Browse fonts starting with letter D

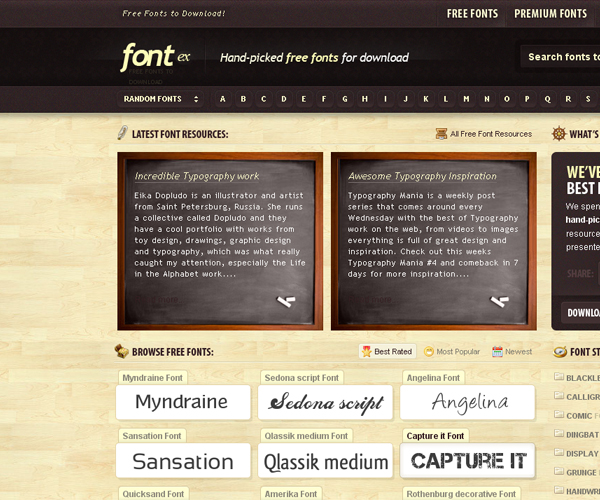[x=284, y=99]
